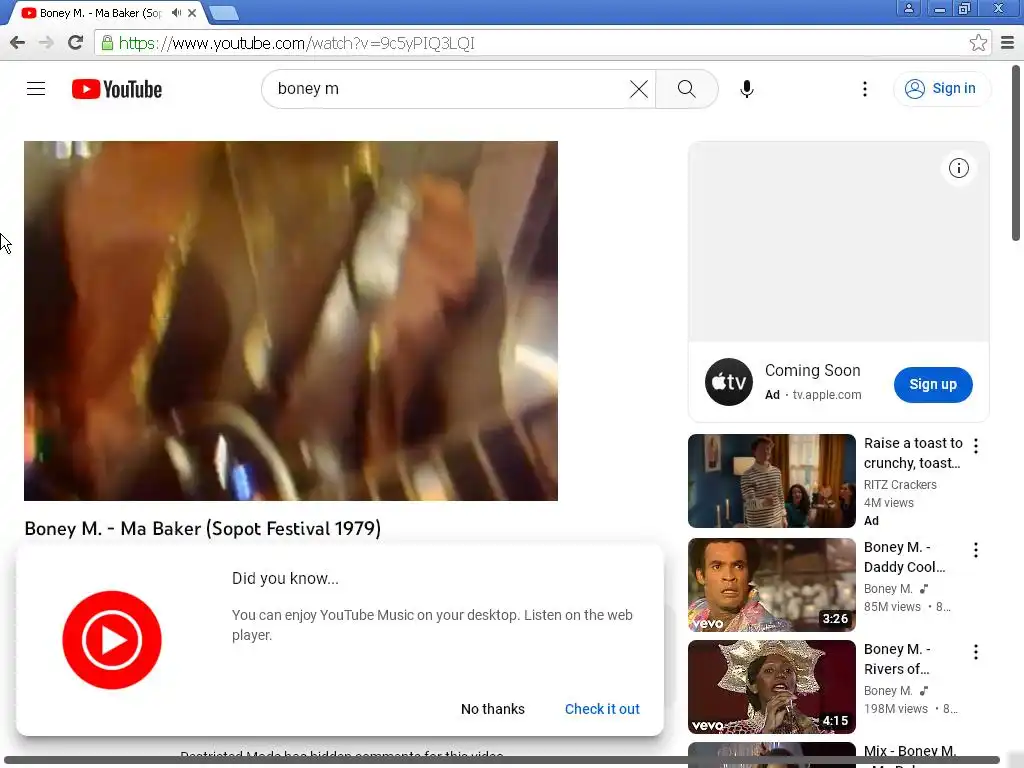Bookmark page with star icon

[978, 43]
